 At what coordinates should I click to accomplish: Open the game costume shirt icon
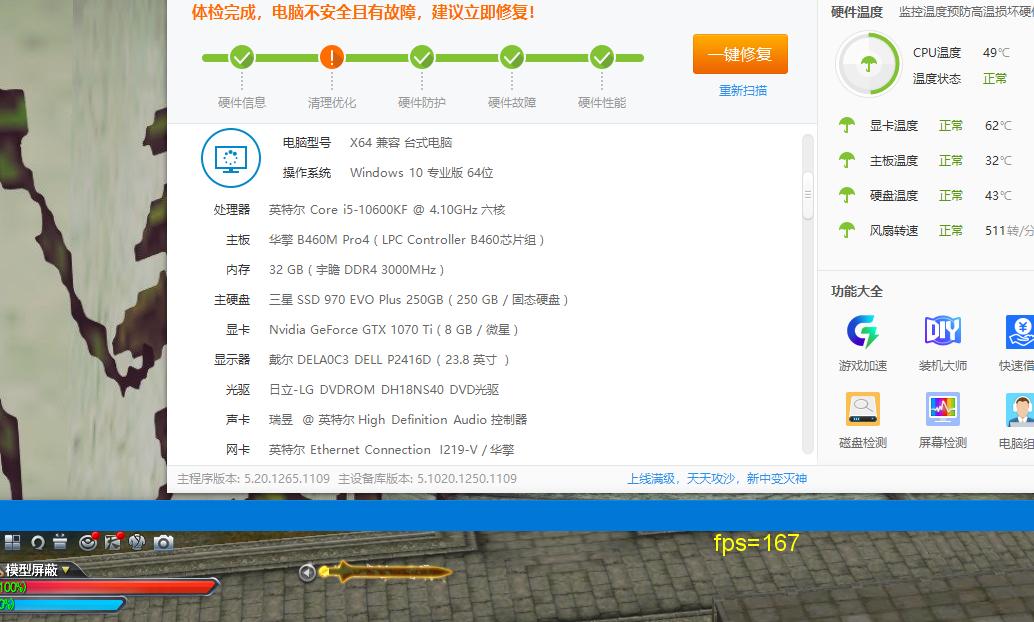137,542
